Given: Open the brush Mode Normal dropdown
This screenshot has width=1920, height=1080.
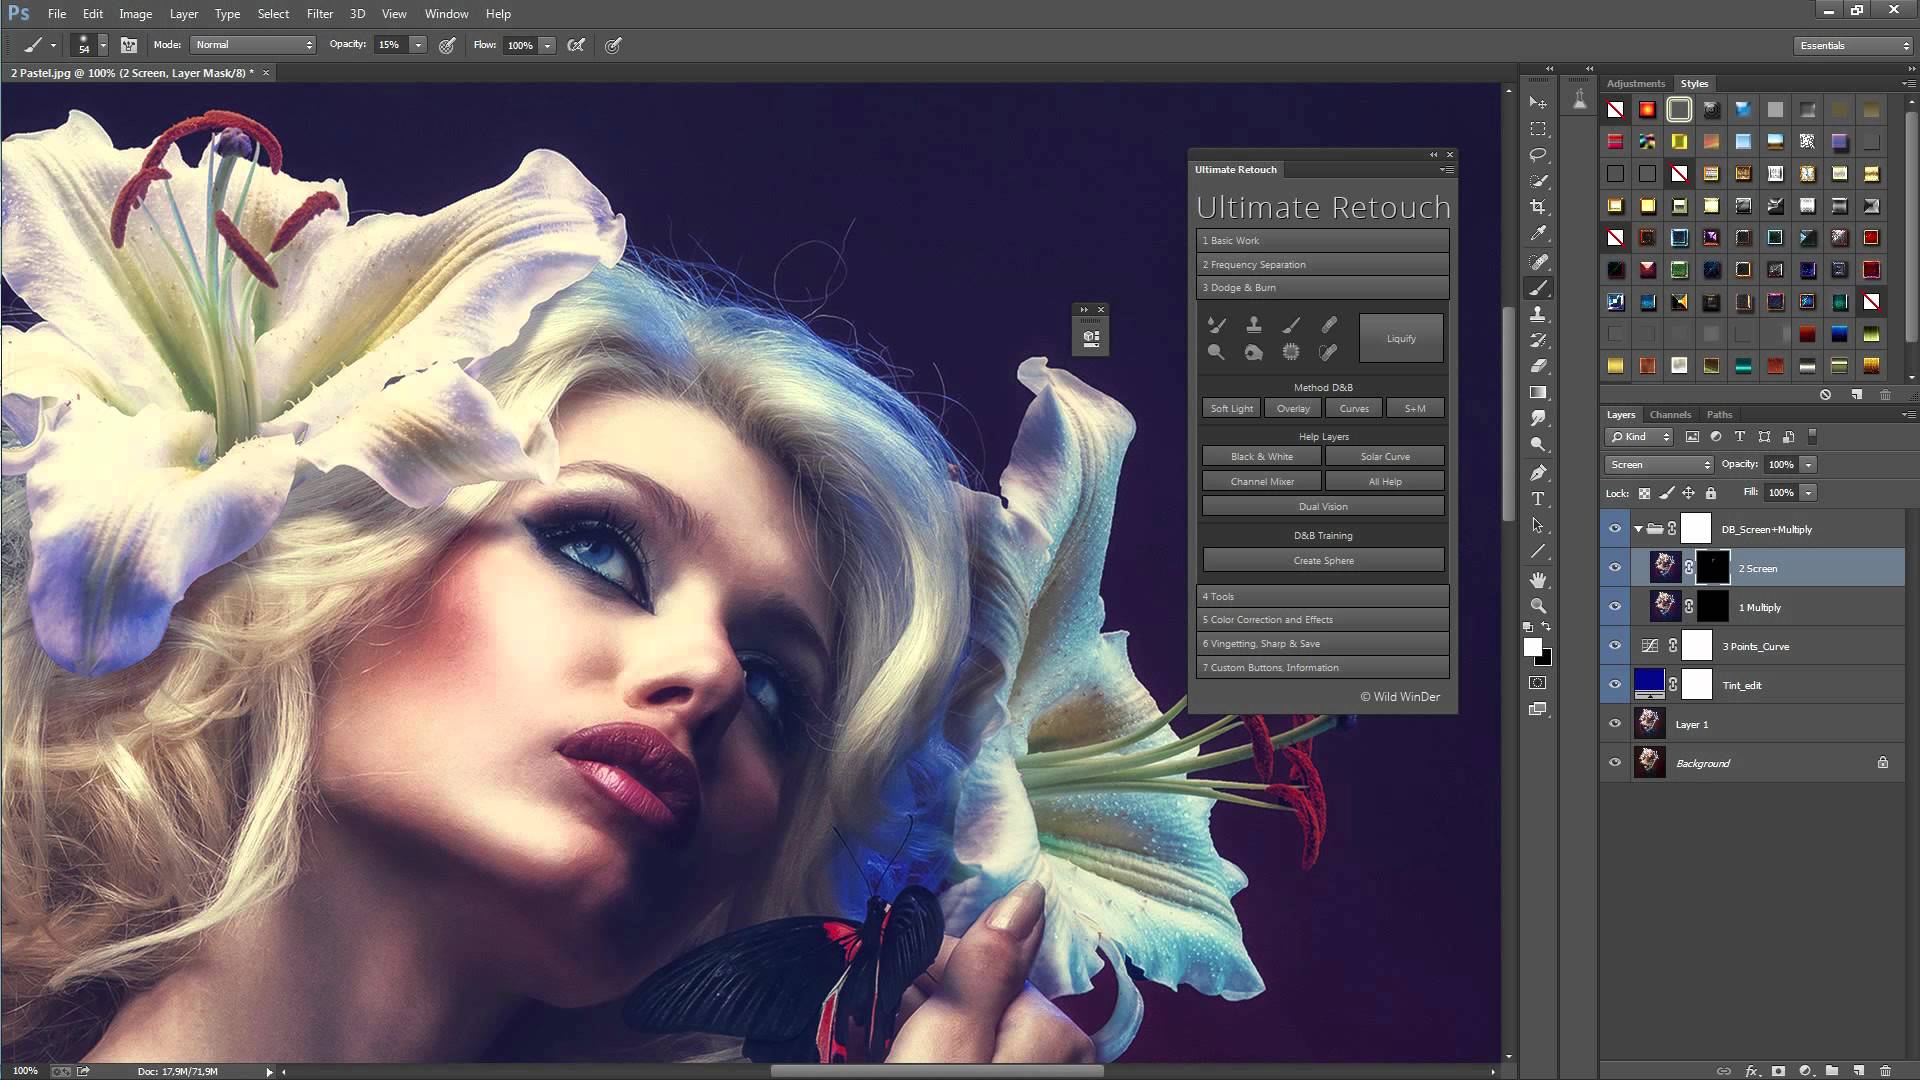Looking at the screenshot, I should point(253,45).
